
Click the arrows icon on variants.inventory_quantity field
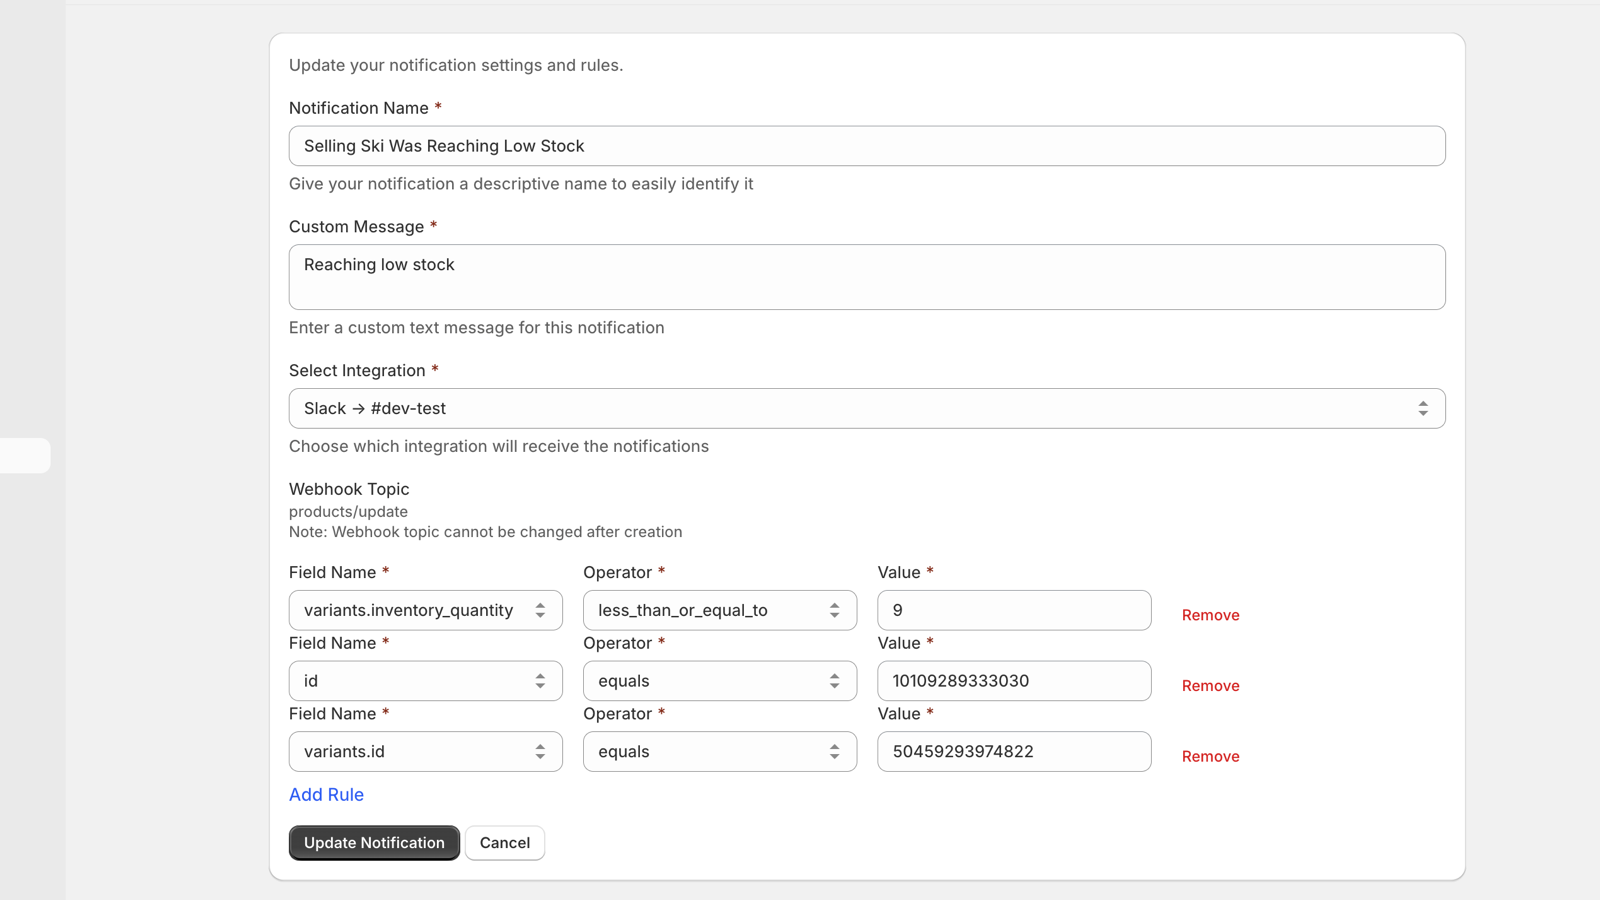(540, 611)
